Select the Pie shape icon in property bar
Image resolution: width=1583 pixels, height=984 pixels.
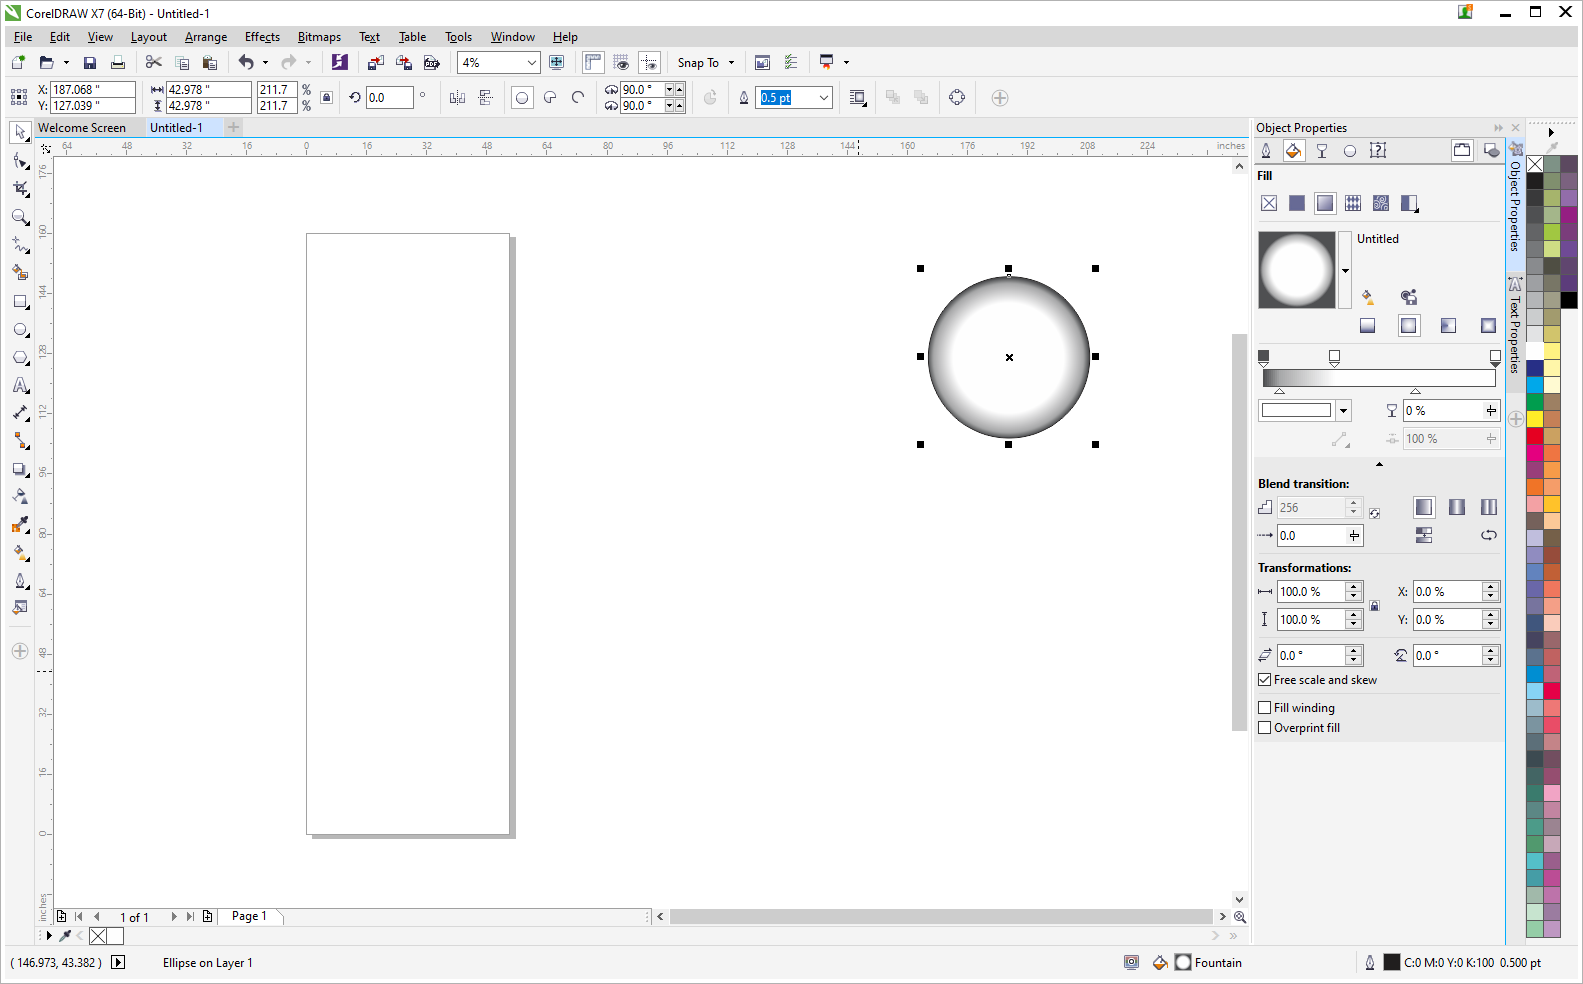[x=550, y=98]
